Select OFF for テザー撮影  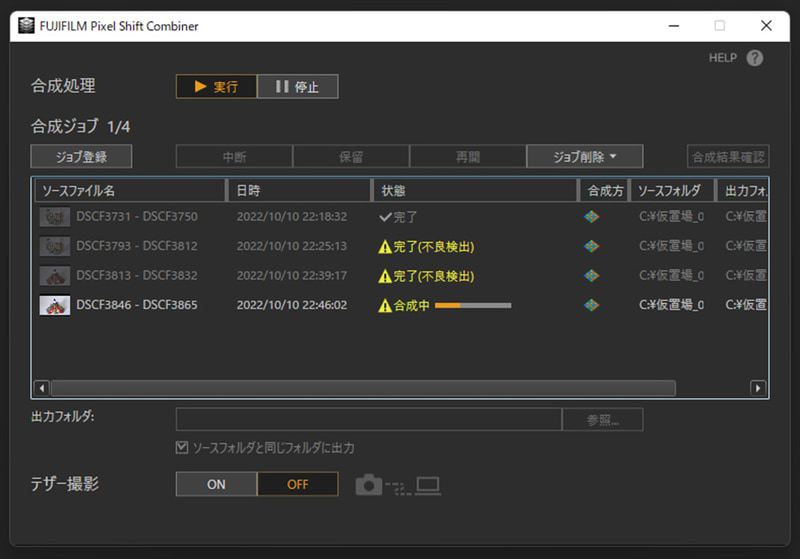point(298,484)
